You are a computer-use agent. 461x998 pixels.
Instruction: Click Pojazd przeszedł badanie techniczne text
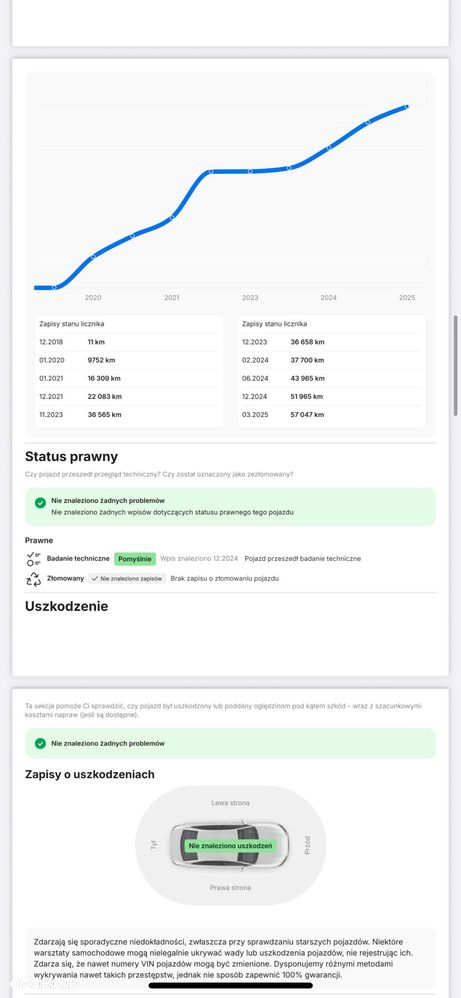[x=302, y=559]
